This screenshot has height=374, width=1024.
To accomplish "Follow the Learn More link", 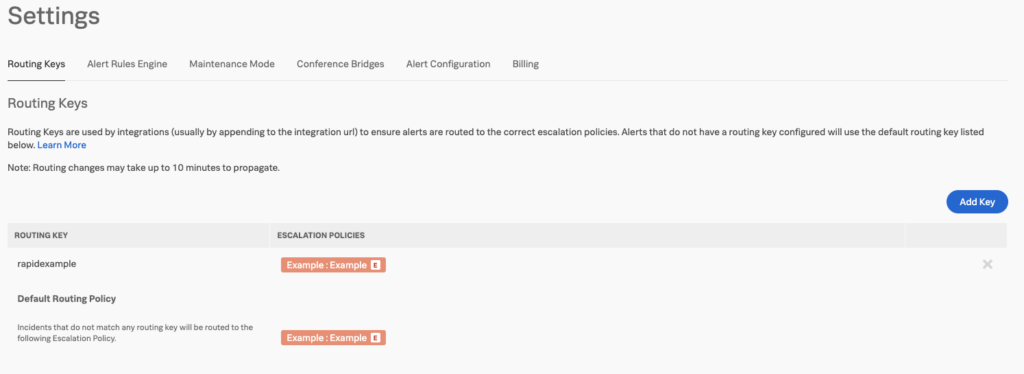I will [x=61, y=145].
